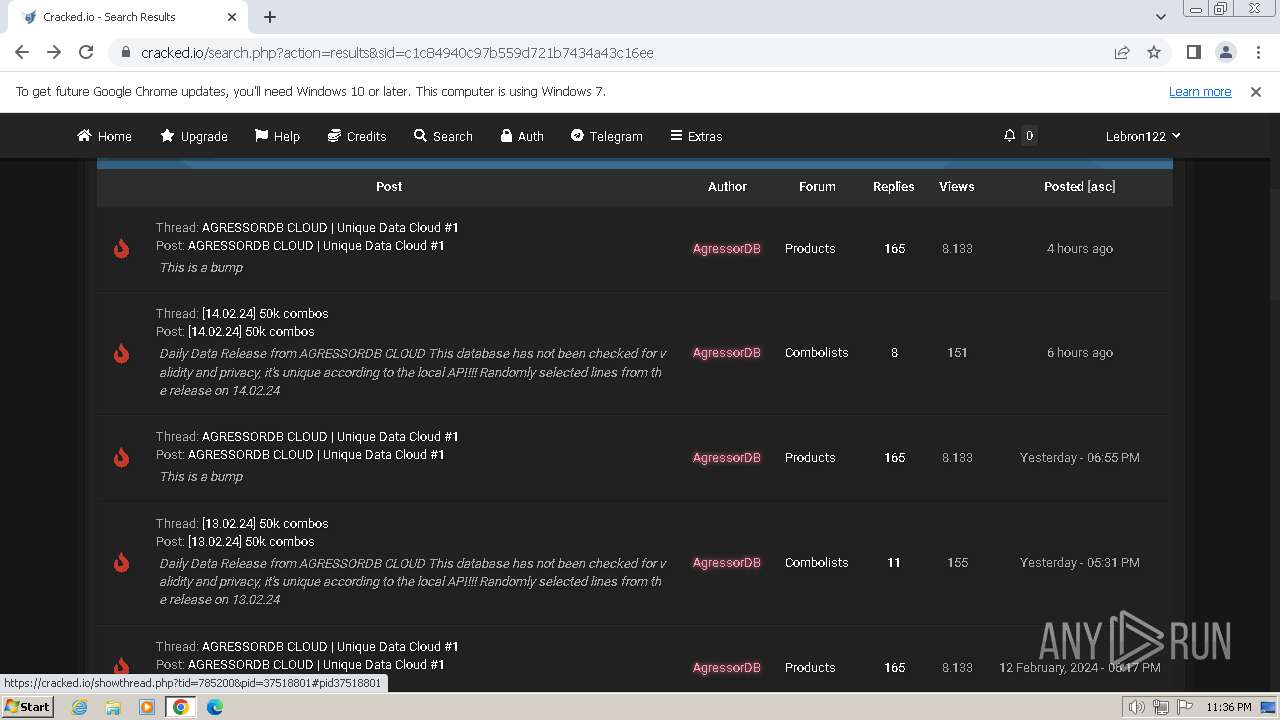Click flame icon of [14.02.24] 50k combos row
Image resolution: width=1280 pixels, height=720 pixels.
coord(121,353)
